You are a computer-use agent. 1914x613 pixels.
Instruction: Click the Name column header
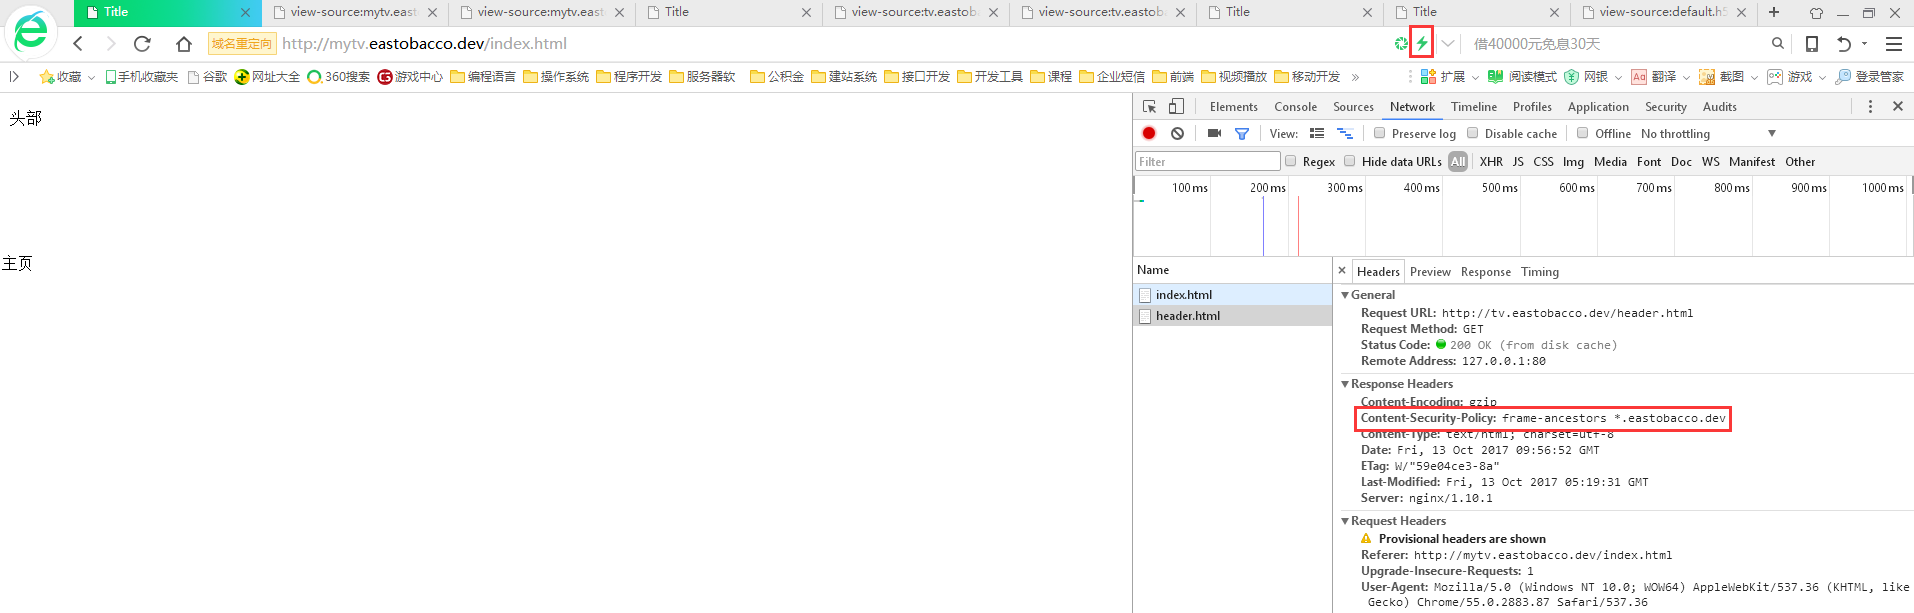pos(1232,270)
